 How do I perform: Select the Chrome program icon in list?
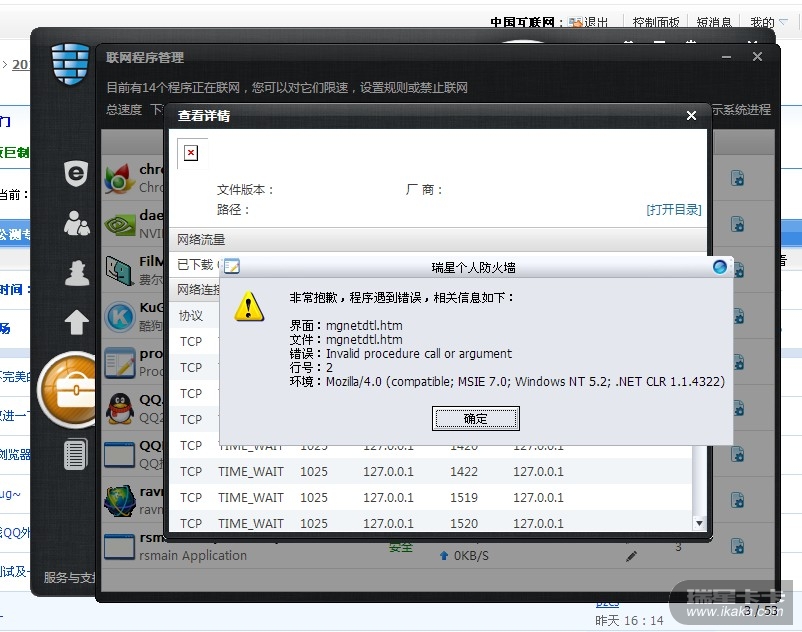click(119, 178)
